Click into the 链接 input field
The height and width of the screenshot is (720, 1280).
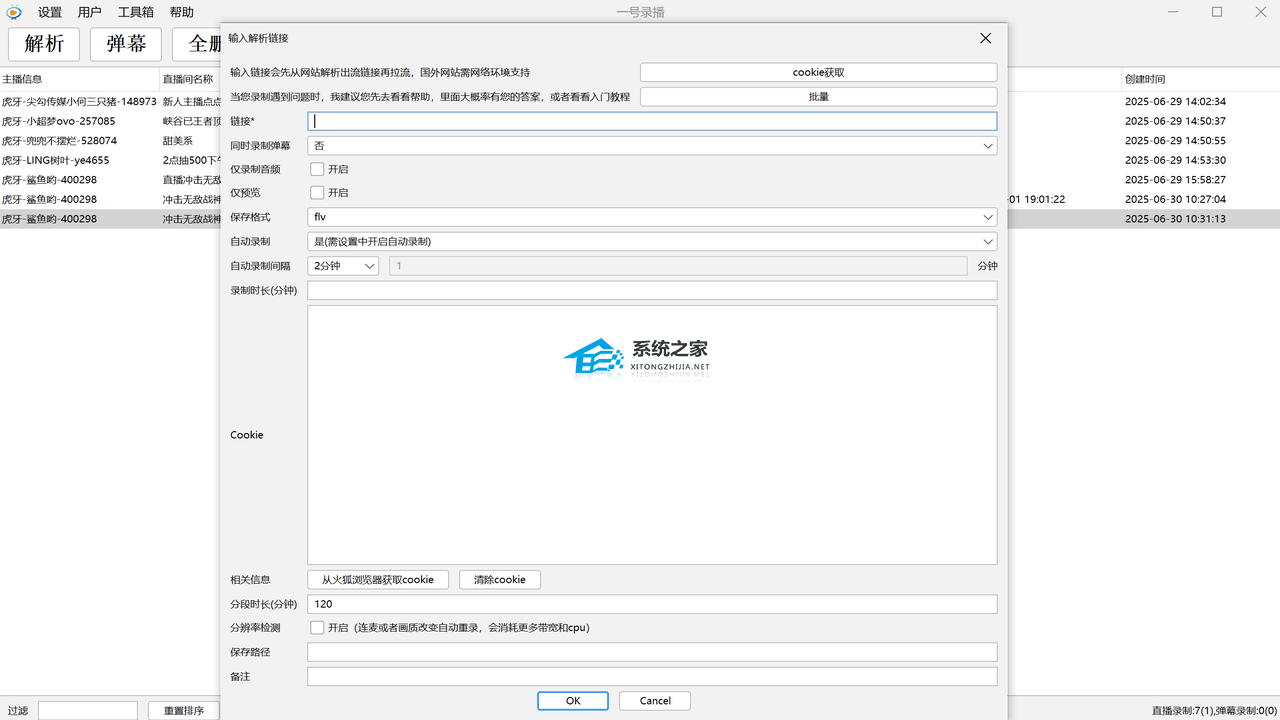[651, 121]
